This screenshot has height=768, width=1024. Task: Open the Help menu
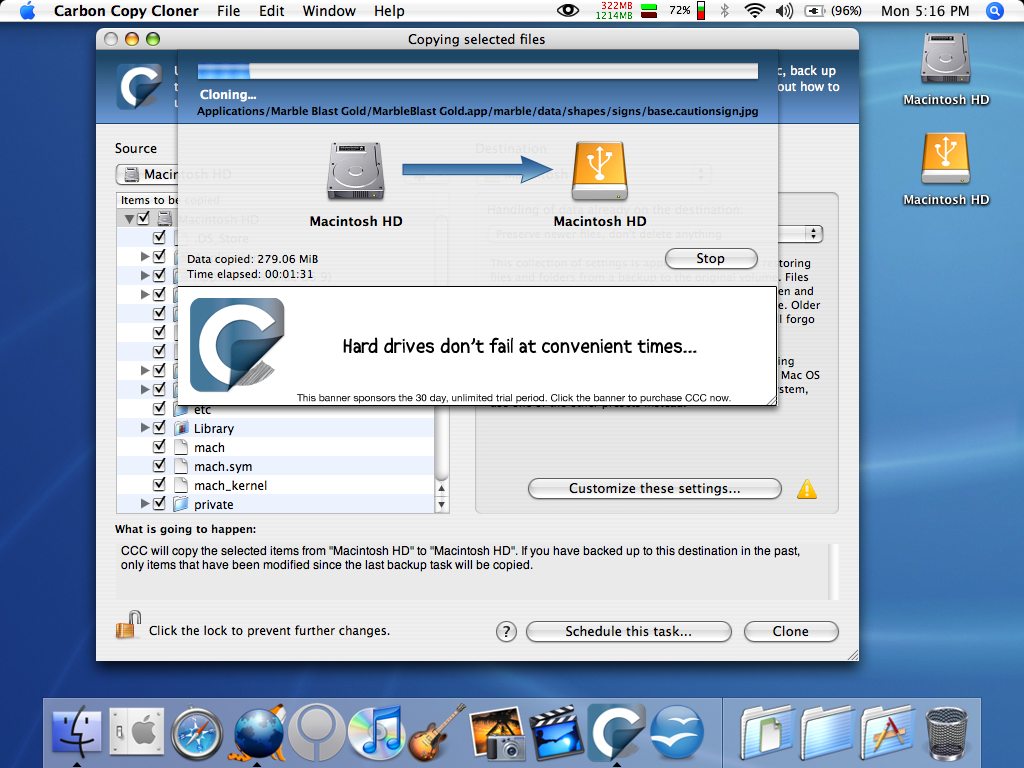[389, 10]
